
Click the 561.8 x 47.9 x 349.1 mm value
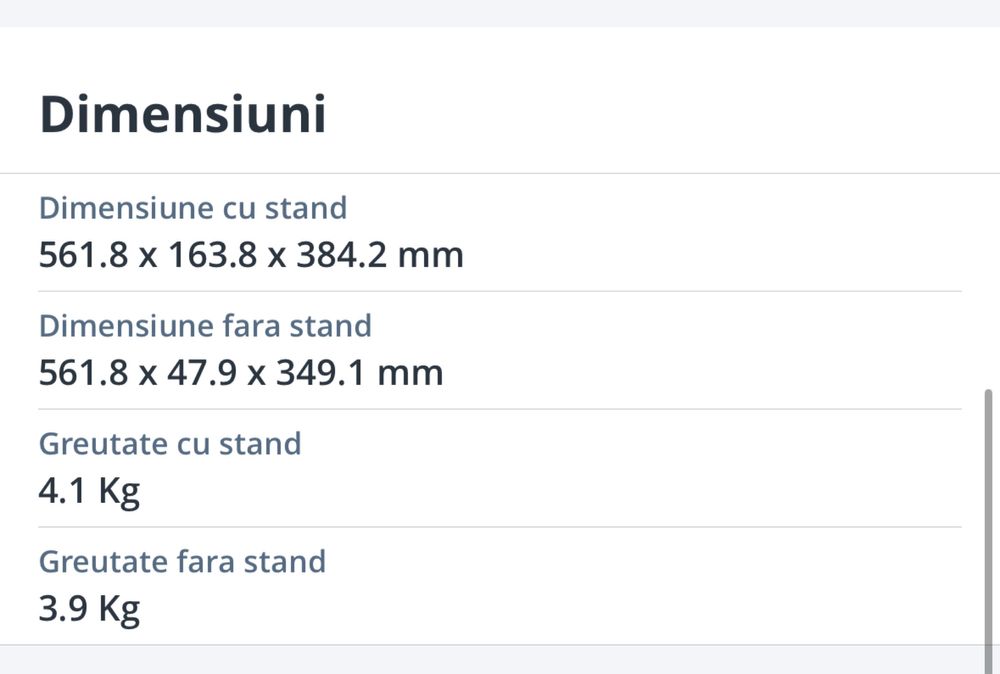[x=241, y=373]
